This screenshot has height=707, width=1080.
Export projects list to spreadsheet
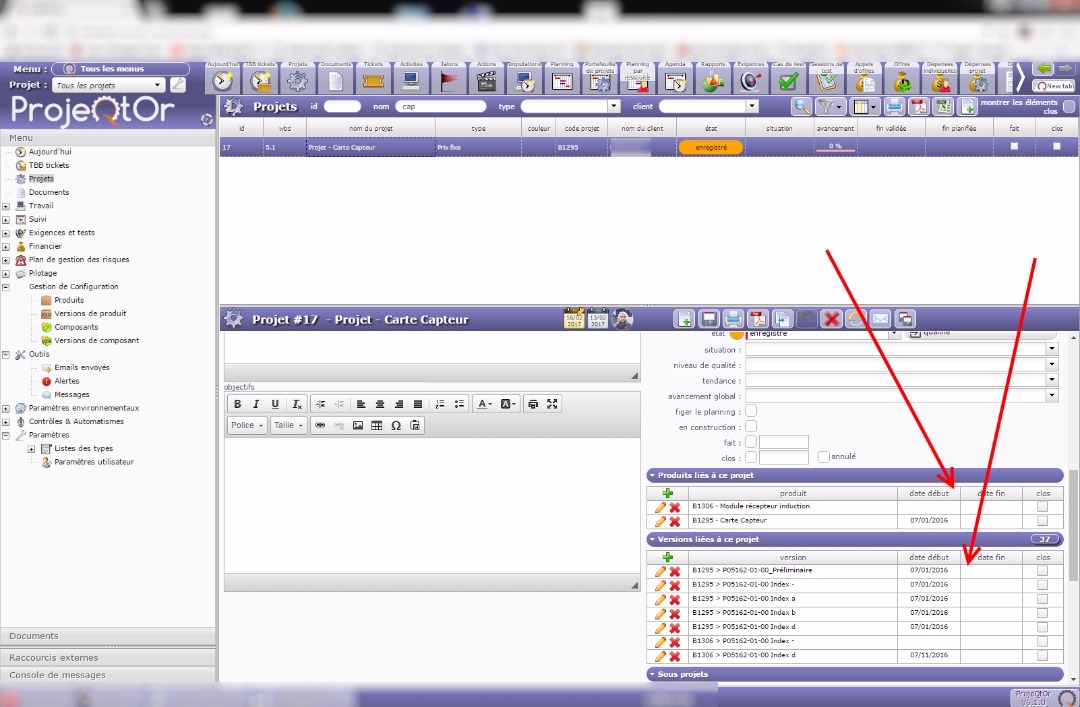tap(944, 107)
